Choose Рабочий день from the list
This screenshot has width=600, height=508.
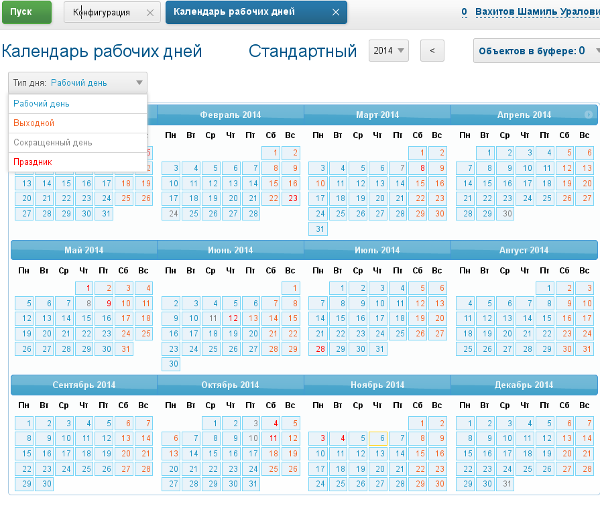(42, 103)
